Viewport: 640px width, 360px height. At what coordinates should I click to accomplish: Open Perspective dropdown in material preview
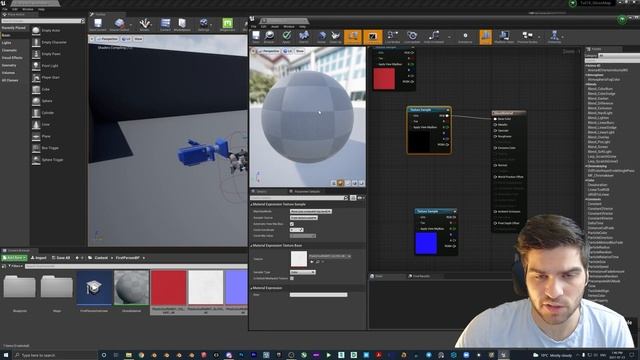pyautogui.click(x=269, y=51)
